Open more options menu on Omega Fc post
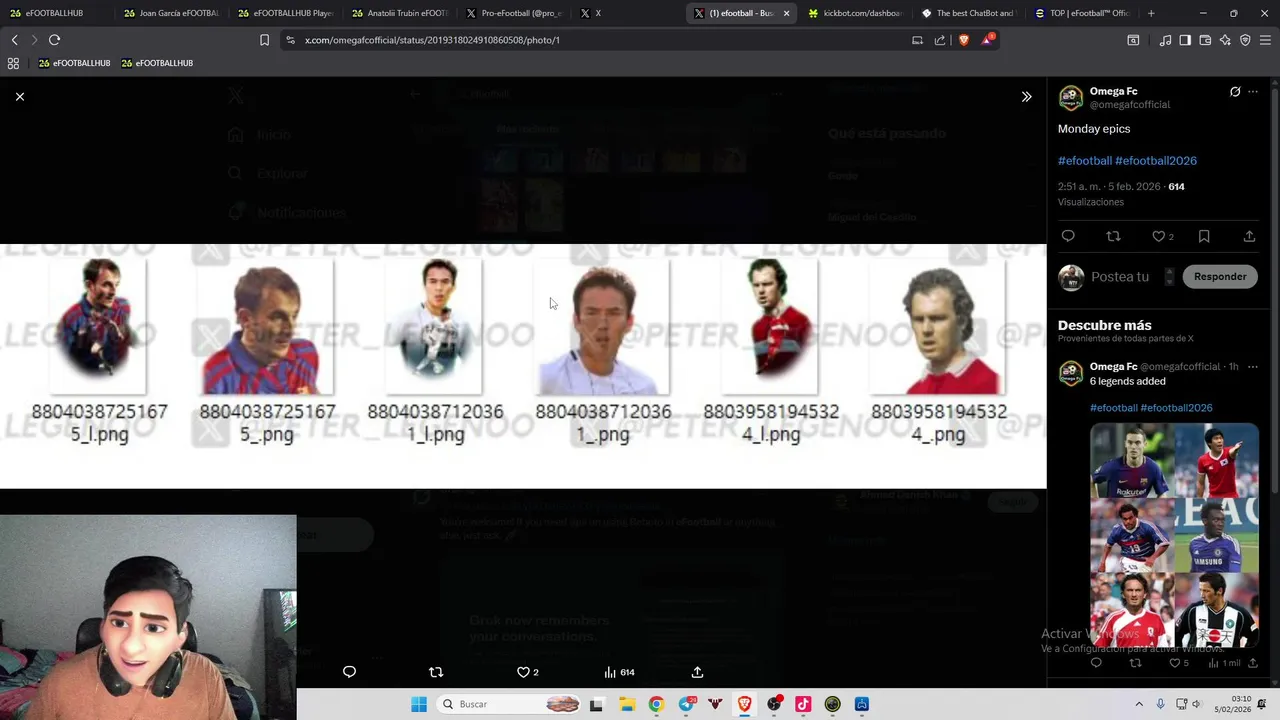Viewport: 1280px width, 720px height. 1253,91
